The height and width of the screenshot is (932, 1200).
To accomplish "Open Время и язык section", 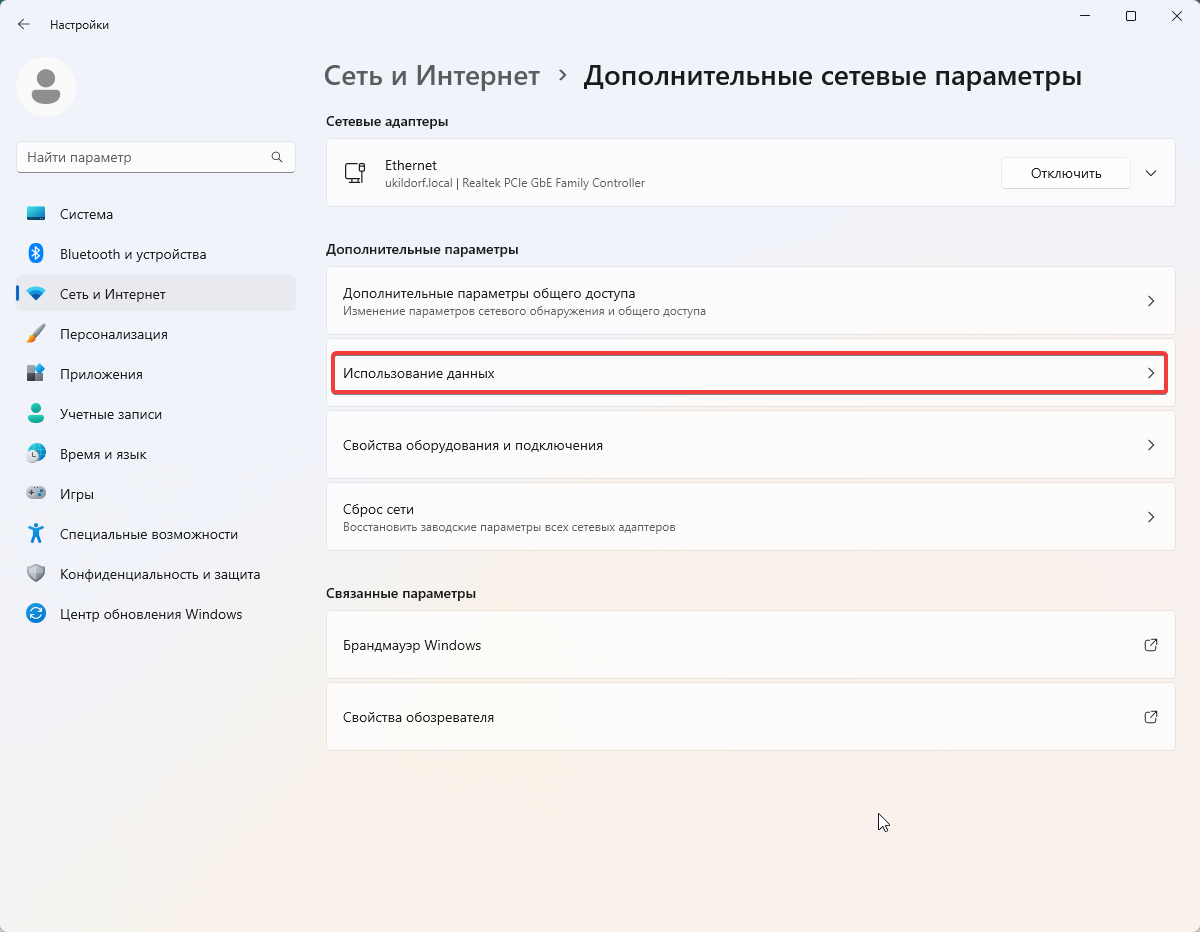I will 156,454.
